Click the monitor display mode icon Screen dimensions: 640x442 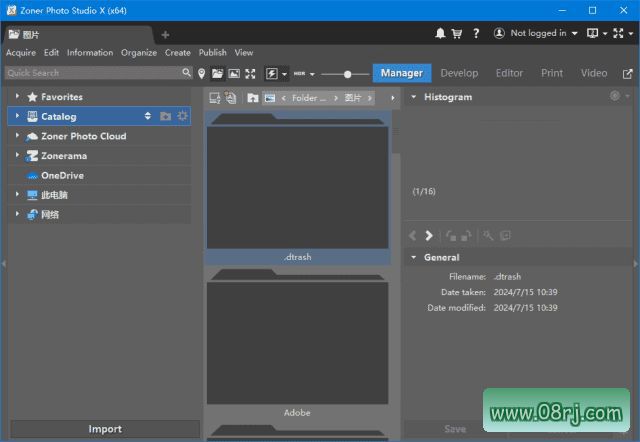pos(592,33)
